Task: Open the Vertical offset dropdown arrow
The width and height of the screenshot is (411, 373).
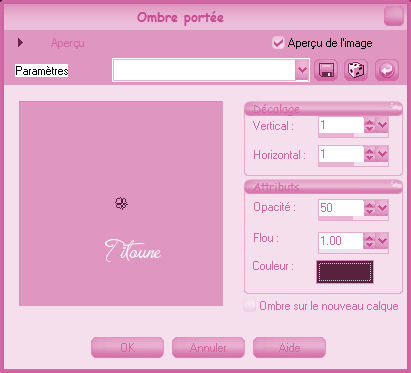Action: pyautogui.click(x=382, y=125)
